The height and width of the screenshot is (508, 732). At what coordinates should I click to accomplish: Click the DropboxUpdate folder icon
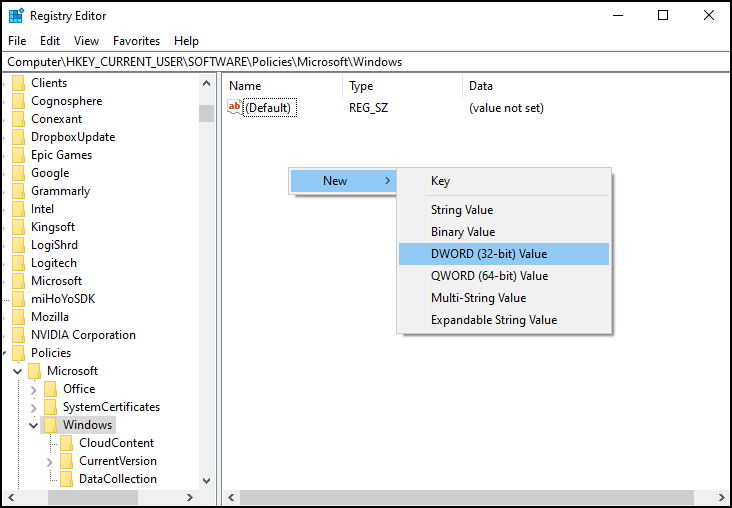[18, 137]
